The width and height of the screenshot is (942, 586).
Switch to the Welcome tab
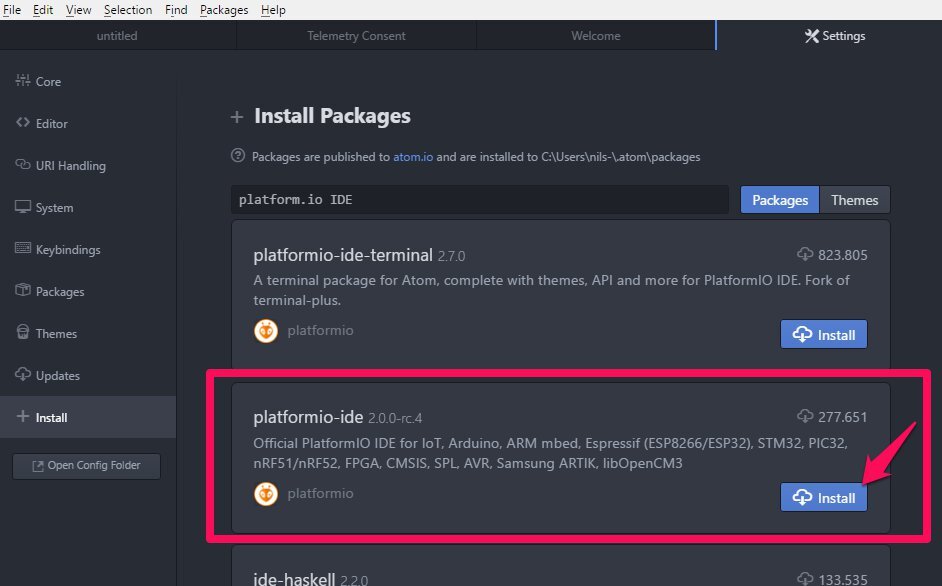(596, 35)
